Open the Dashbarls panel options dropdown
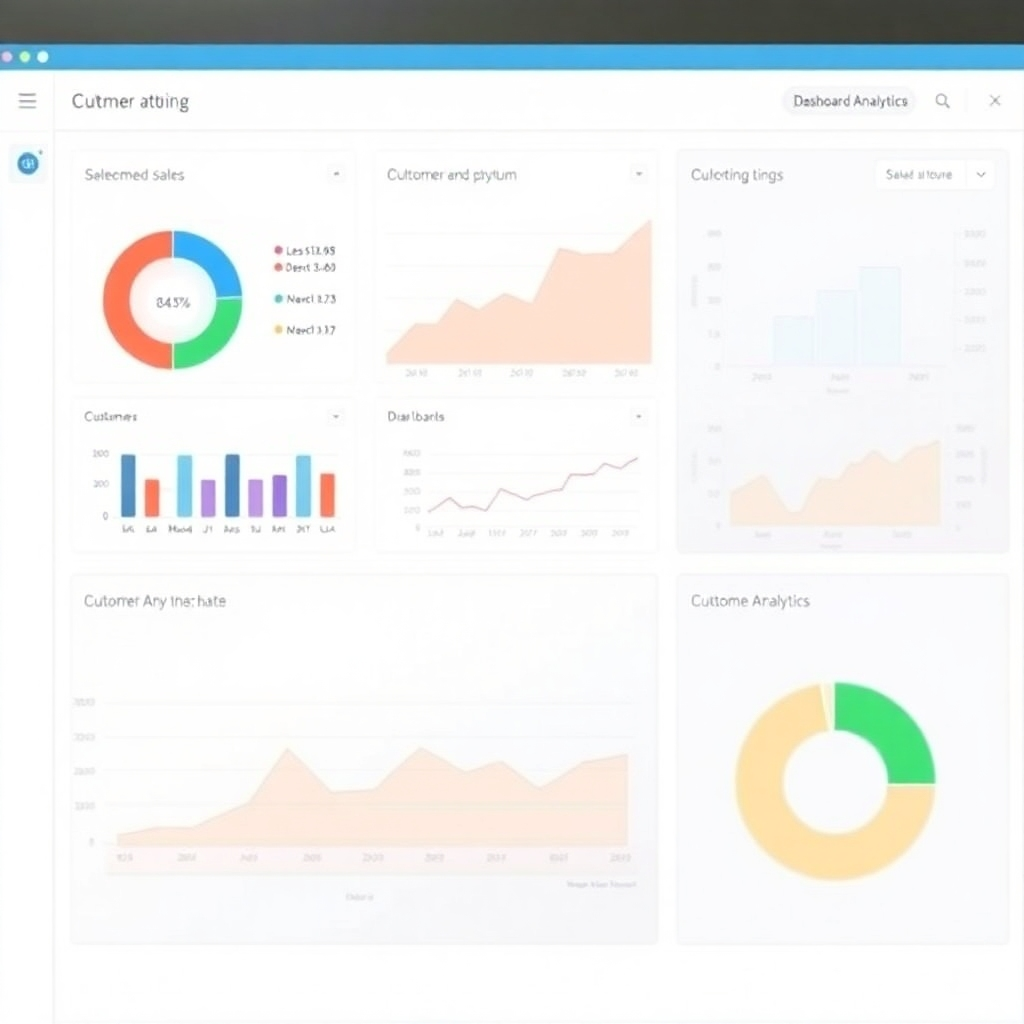1024x1024 pixels. point(639,416)
